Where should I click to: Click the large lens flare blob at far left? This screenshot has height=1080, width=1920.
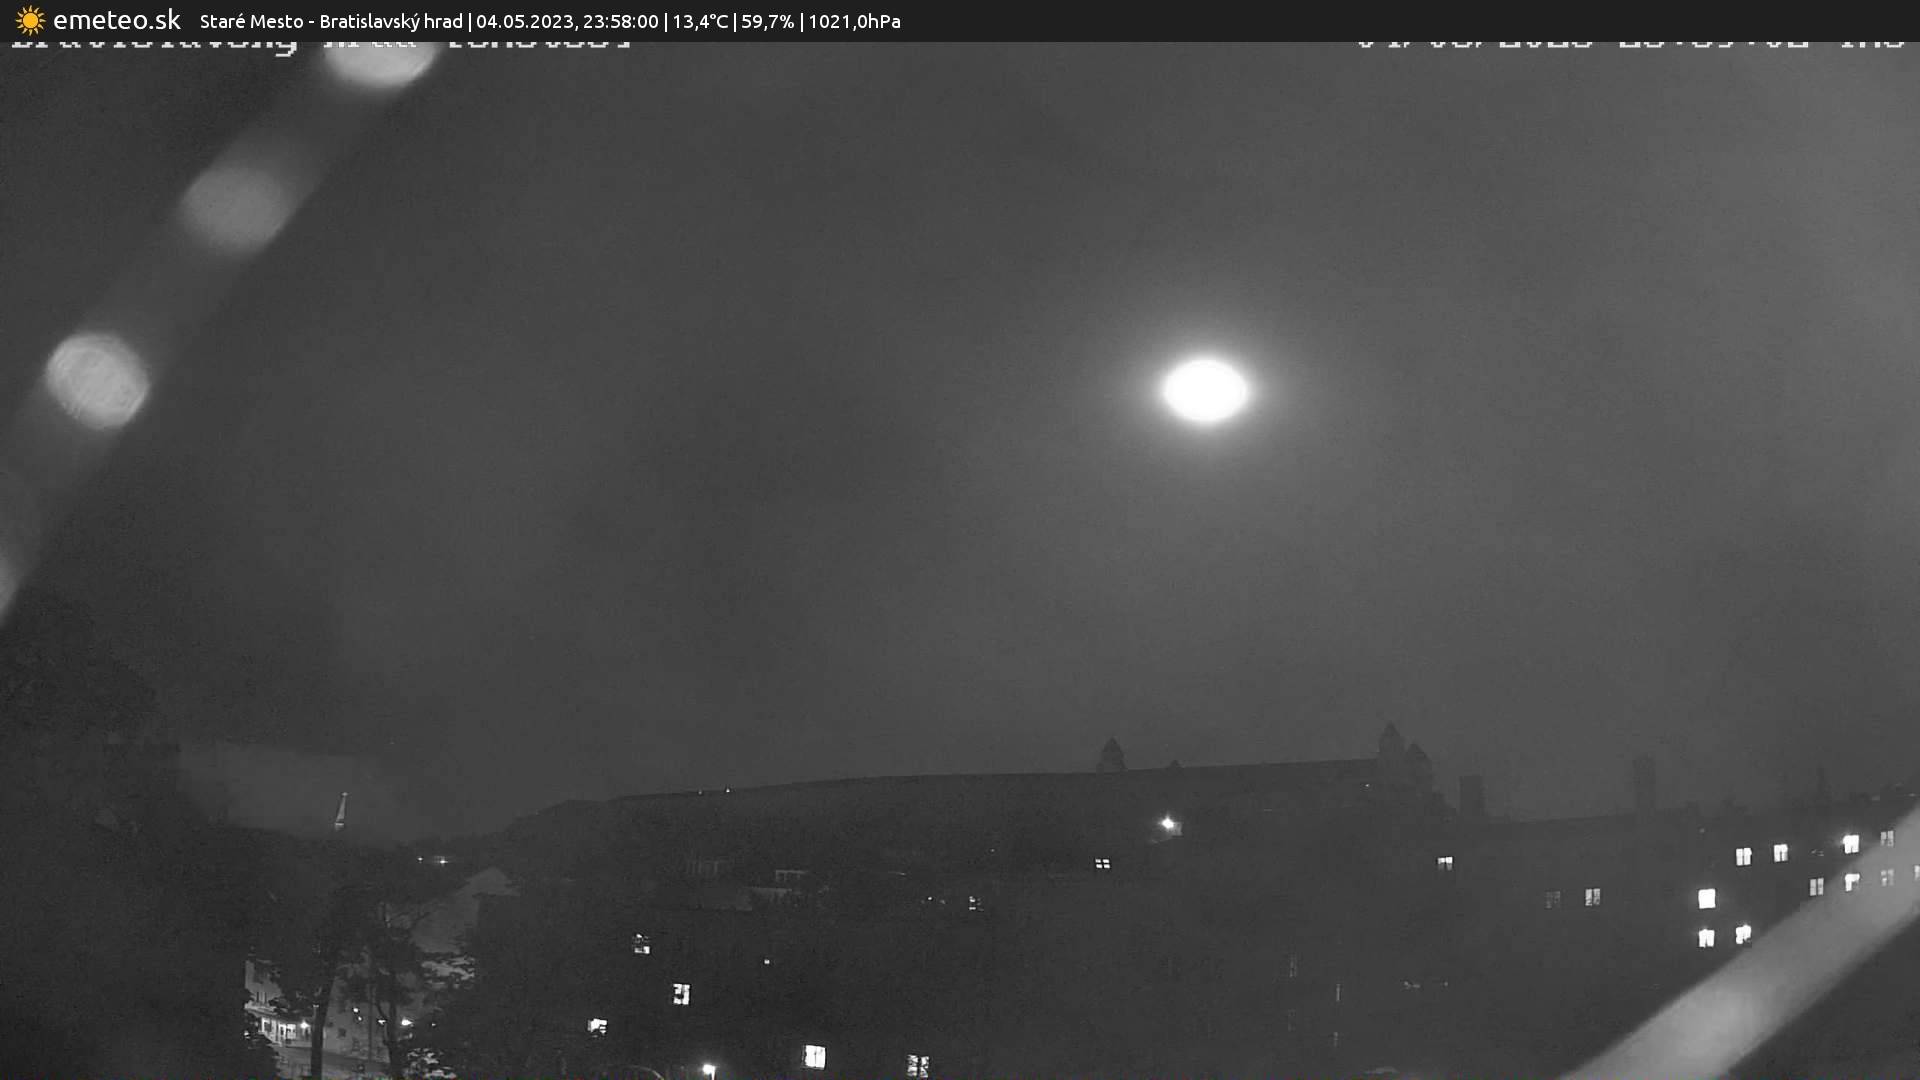point(97,381)
